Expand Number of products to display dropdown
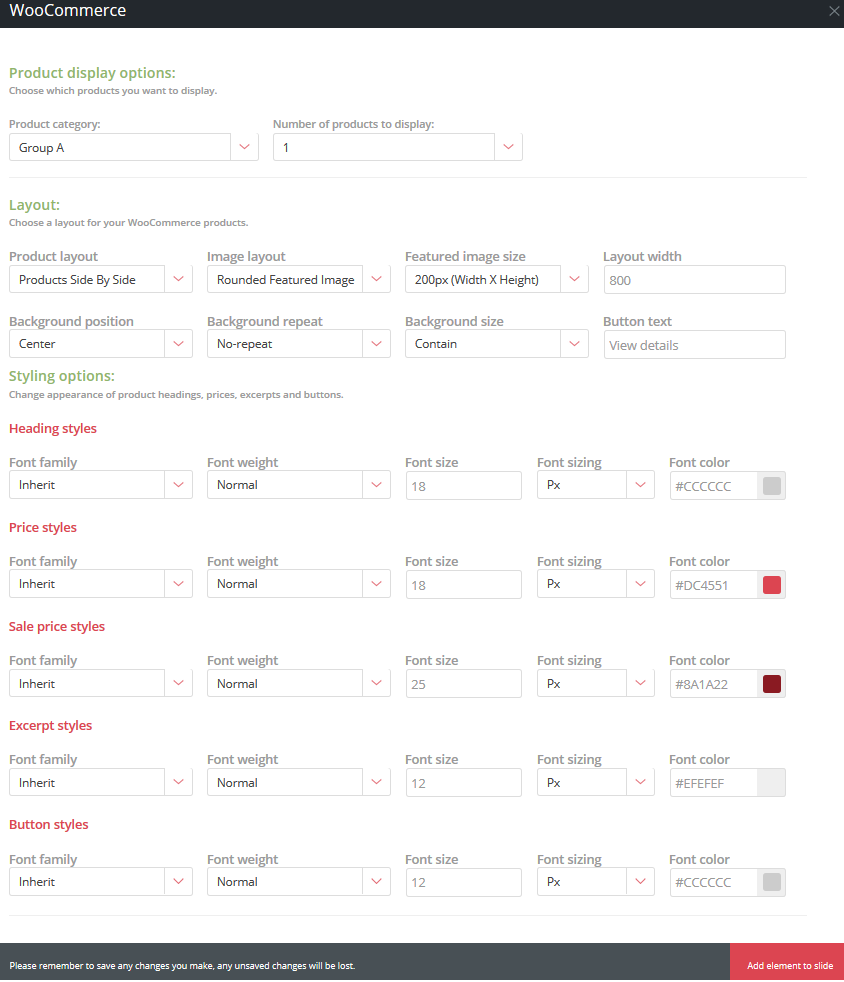The width and height of the screenshot is (844, 982). tap(397, 148)
